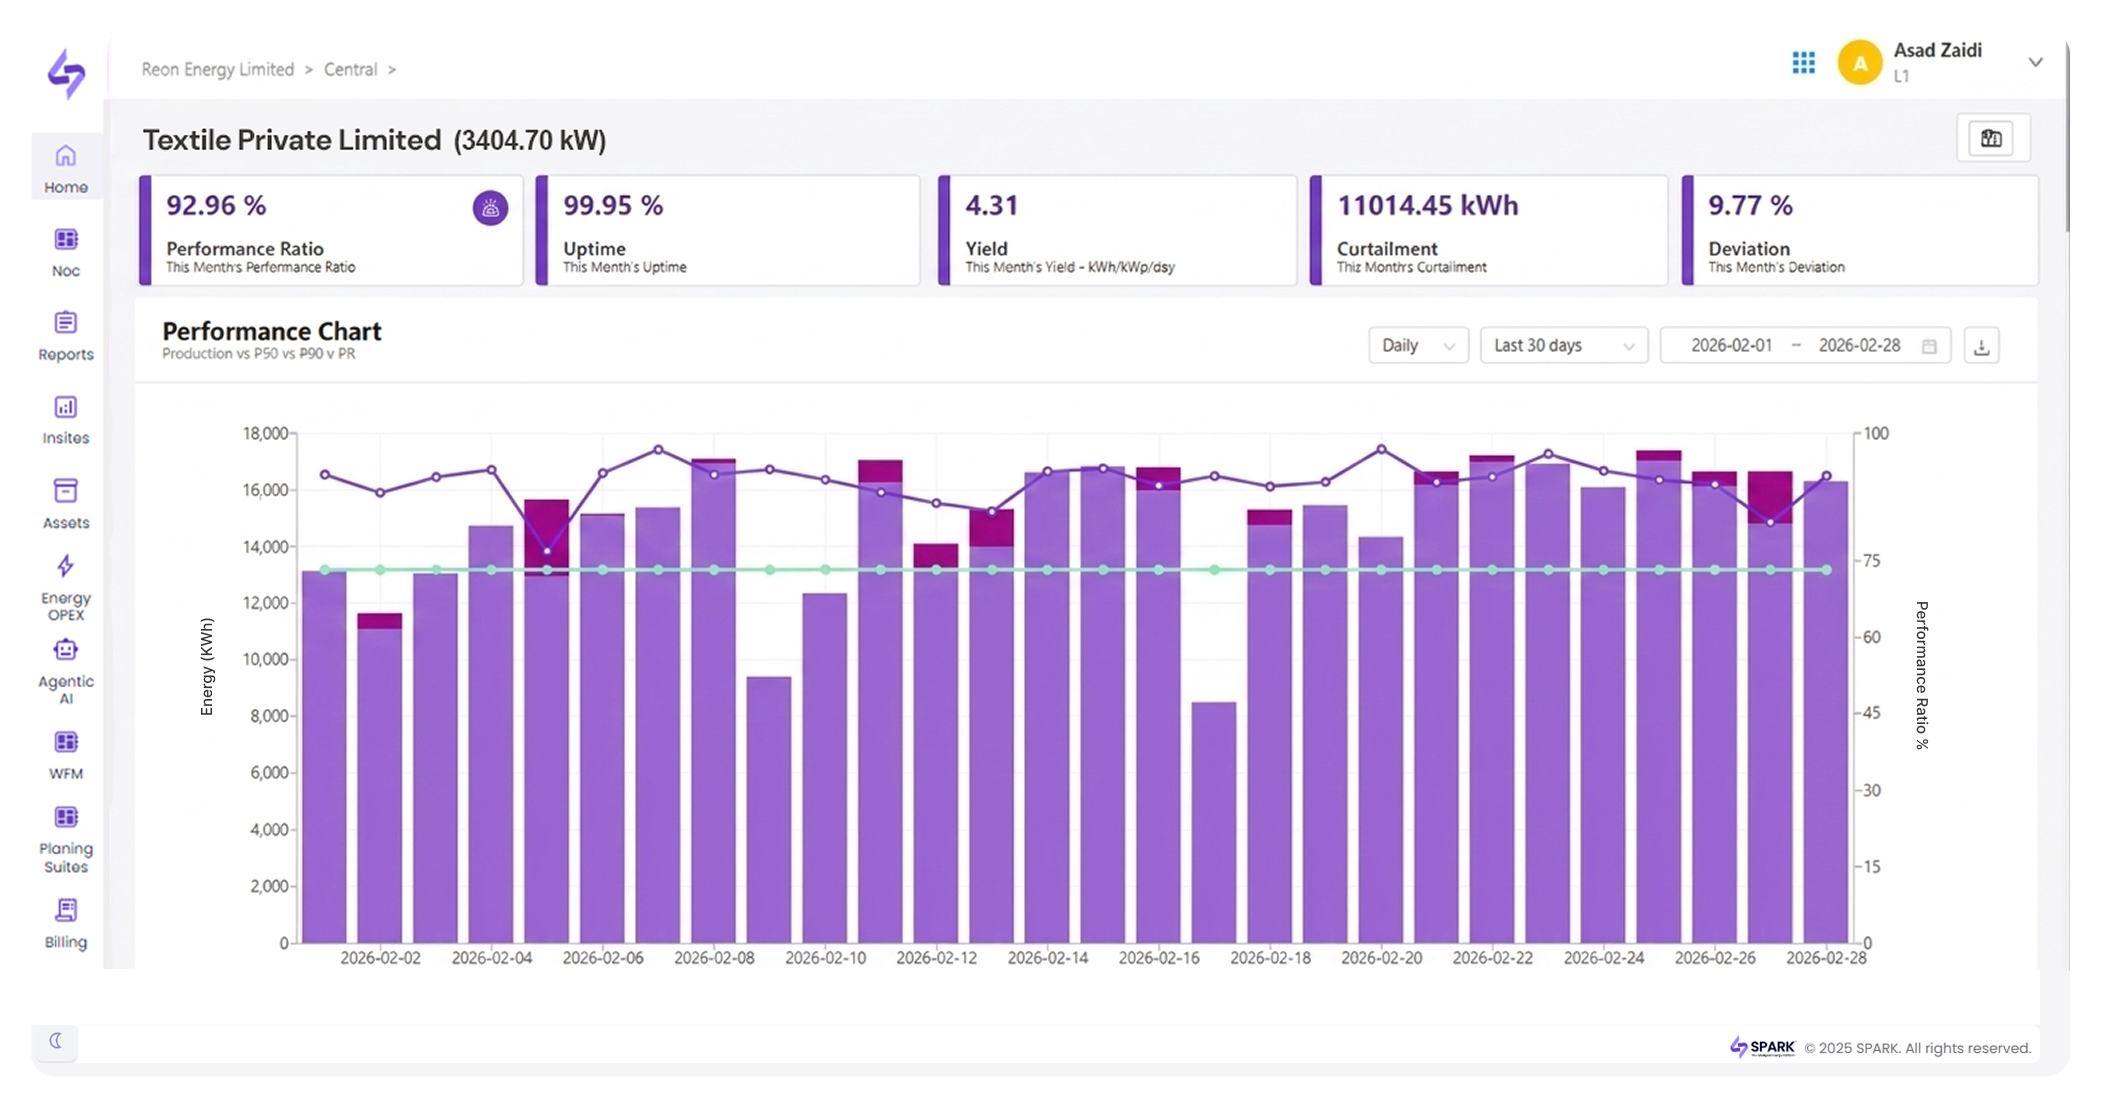Expand the Last 30 days dropdown
This screenshot has height=1108, width=2101.
1563,346
